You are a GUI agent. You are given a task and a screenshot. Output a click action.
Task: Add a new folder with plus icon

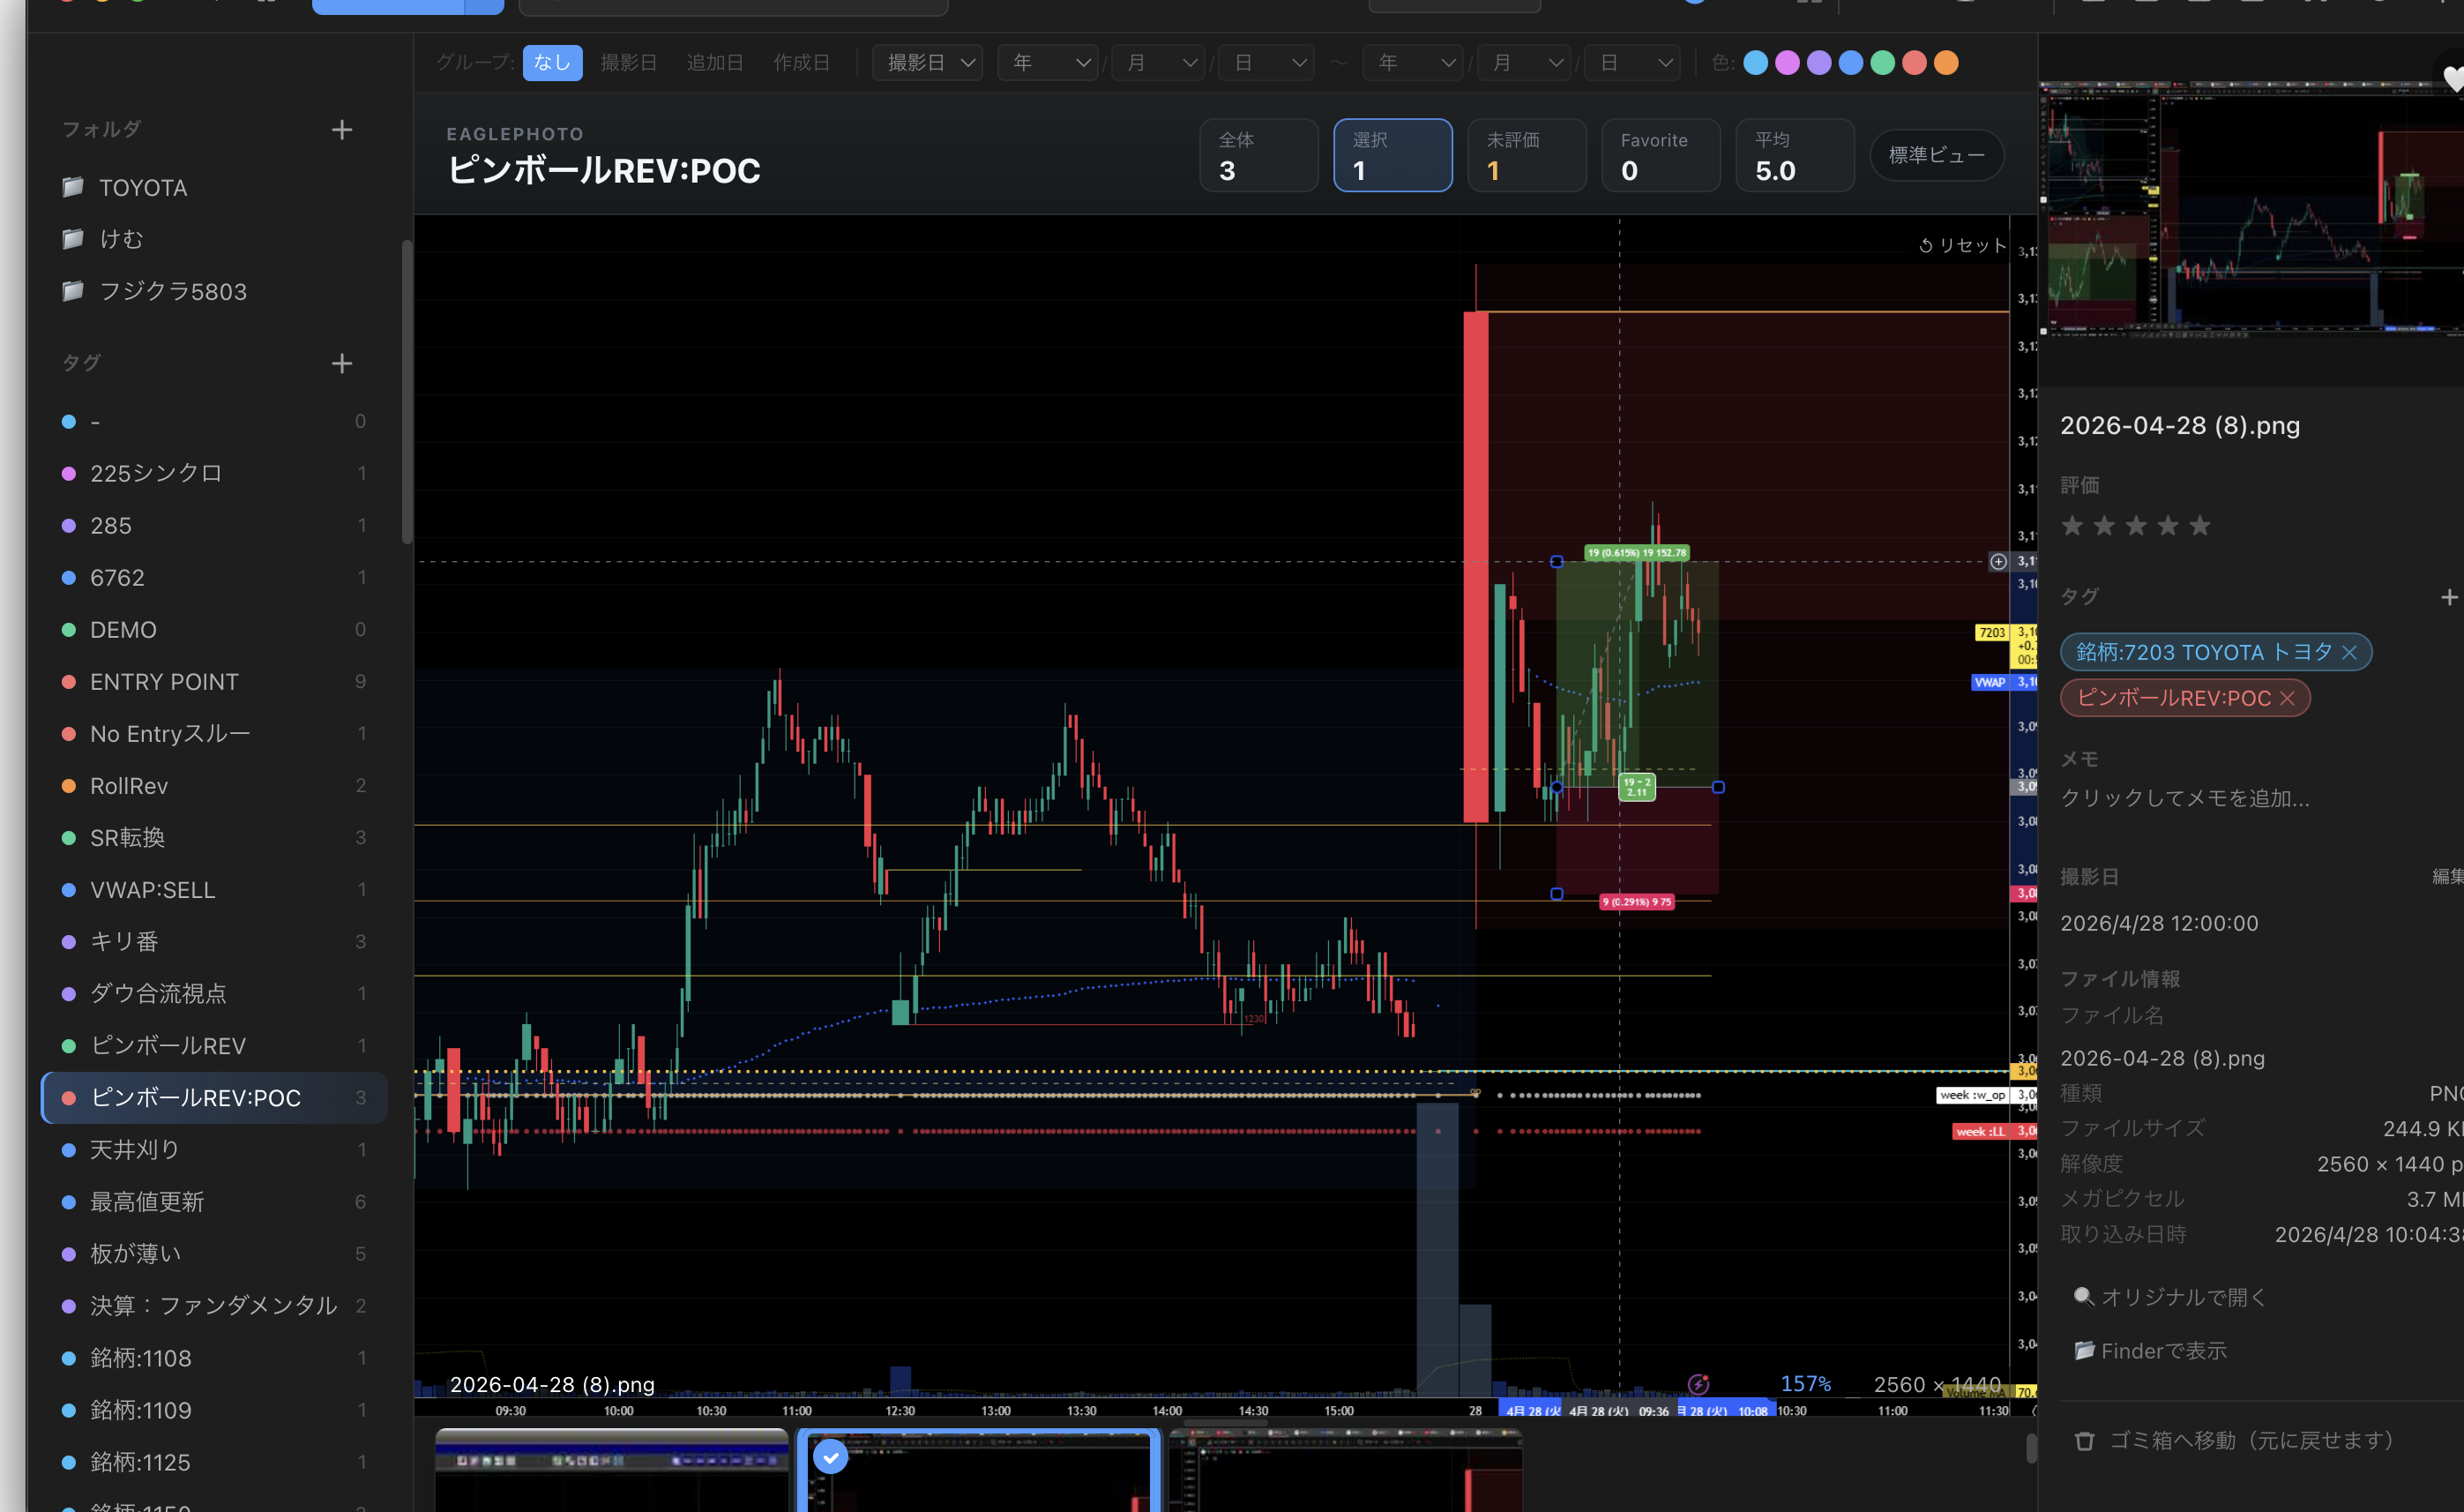coord(342,130)
